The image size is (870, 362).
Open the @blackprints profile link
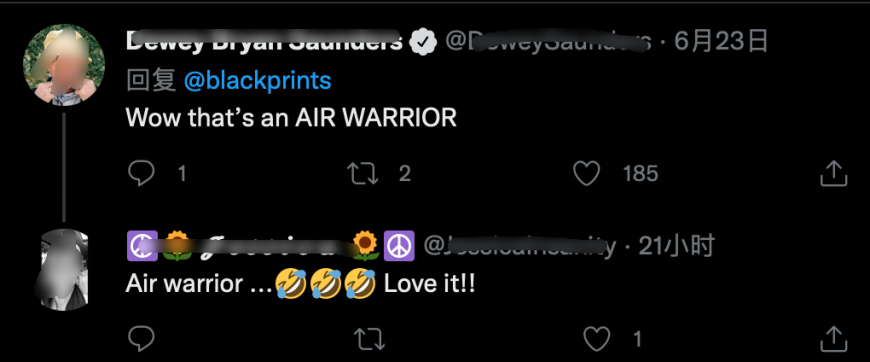coord(257,81)
